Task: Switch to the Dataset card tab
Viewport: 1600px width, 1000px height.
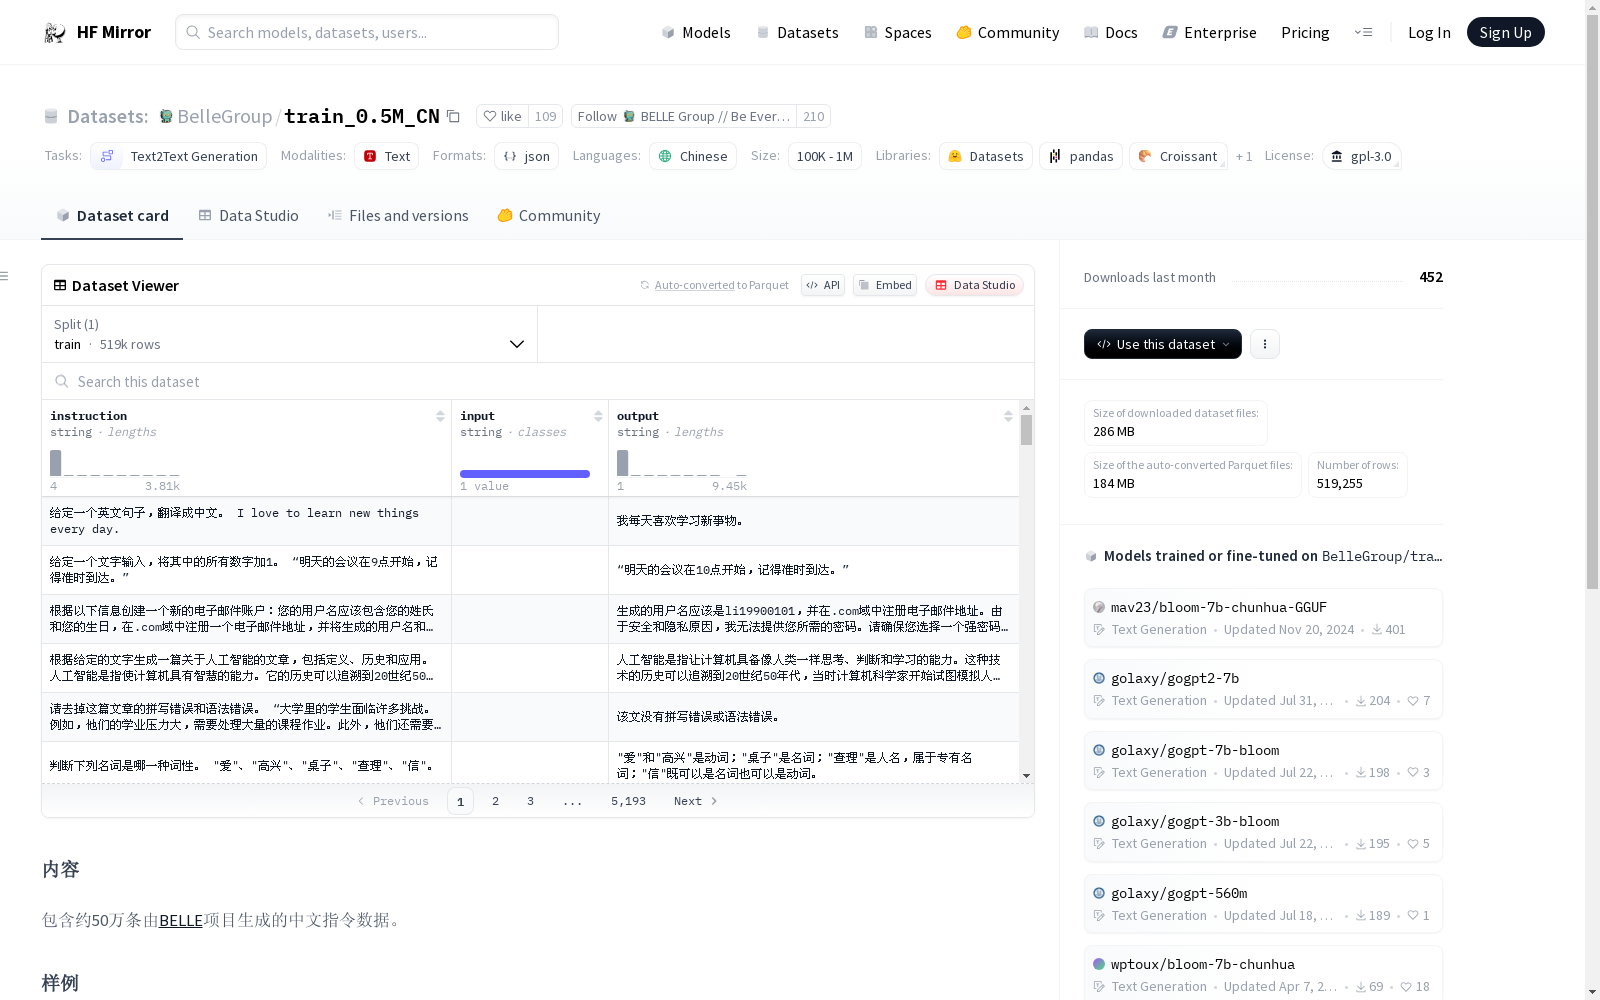Action: point(112,215)
